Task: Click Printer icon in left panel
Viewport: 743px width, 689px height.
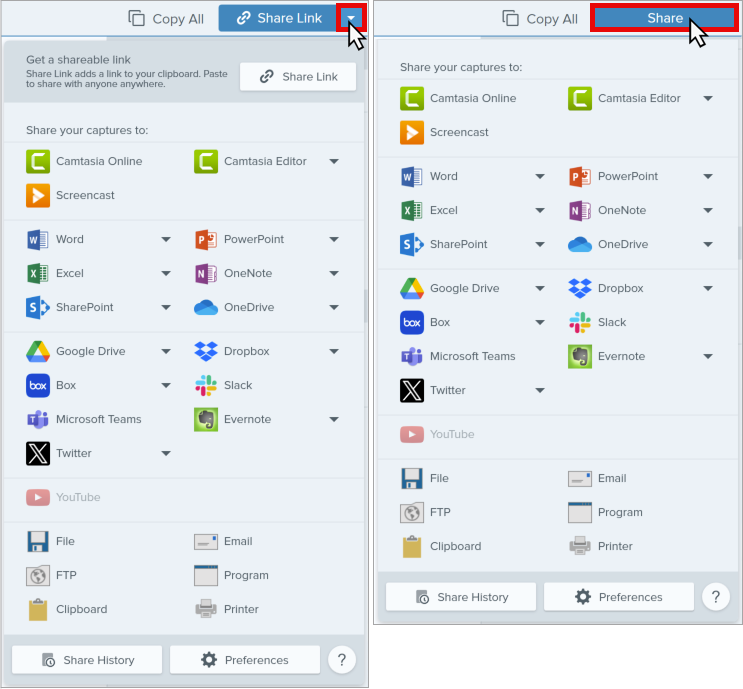Action: 206,609
